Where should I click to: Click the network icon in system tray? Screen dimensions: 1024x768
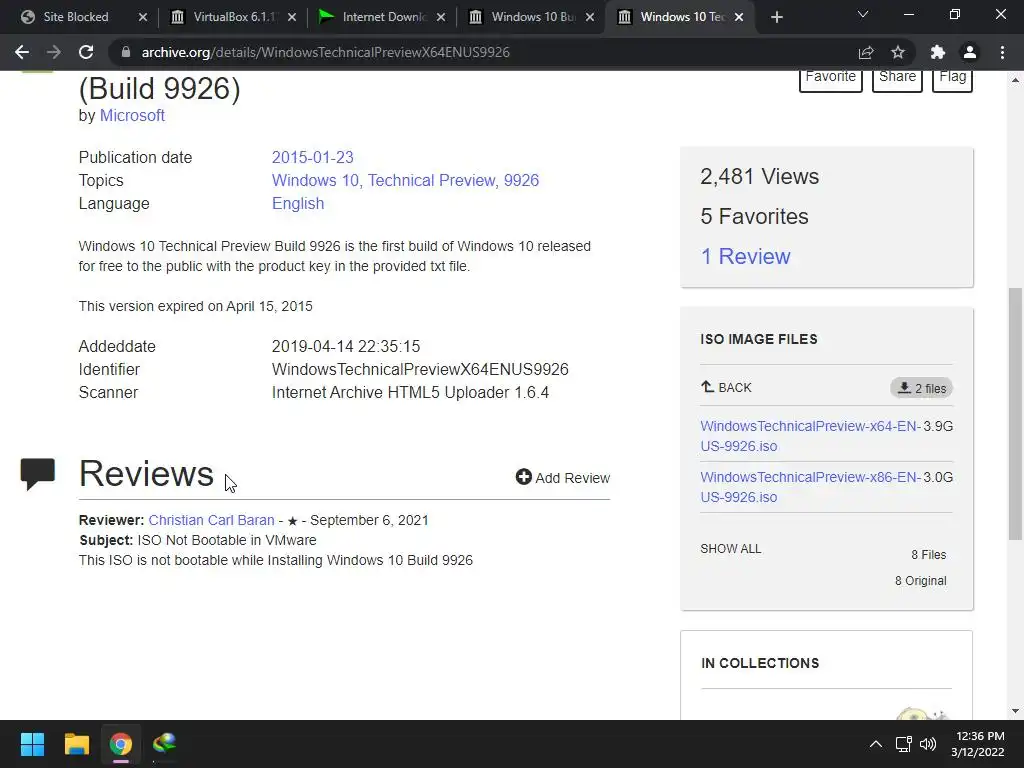click(904, 744)
